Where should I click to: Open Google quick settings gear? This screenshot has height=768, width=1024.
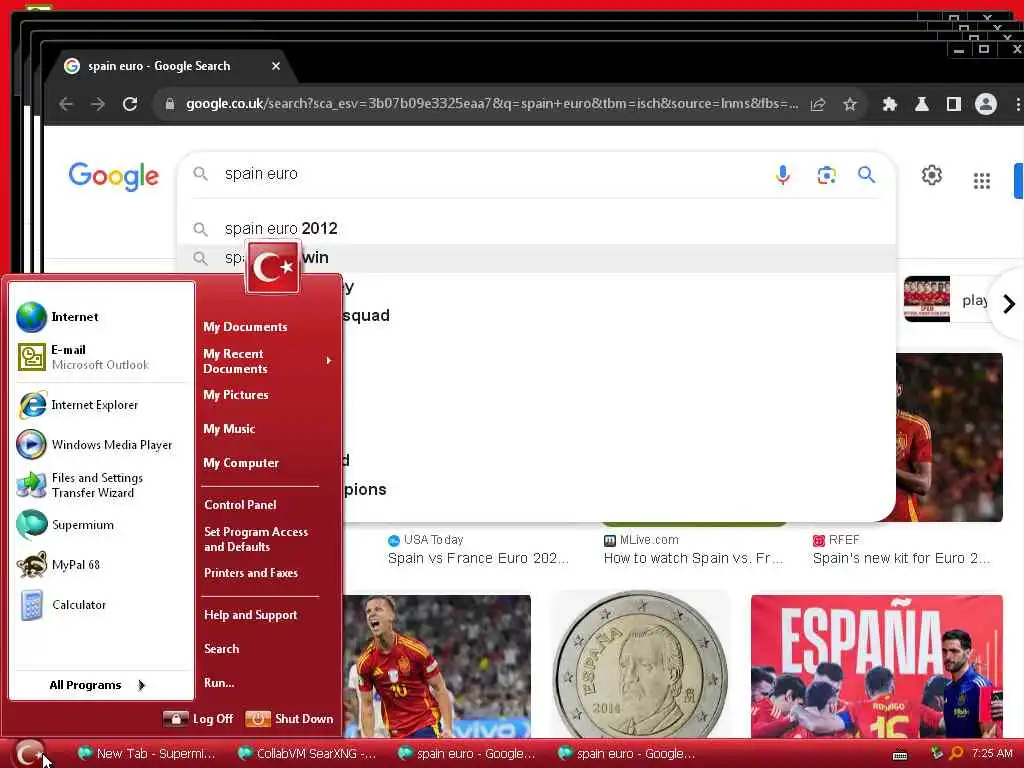932,175
